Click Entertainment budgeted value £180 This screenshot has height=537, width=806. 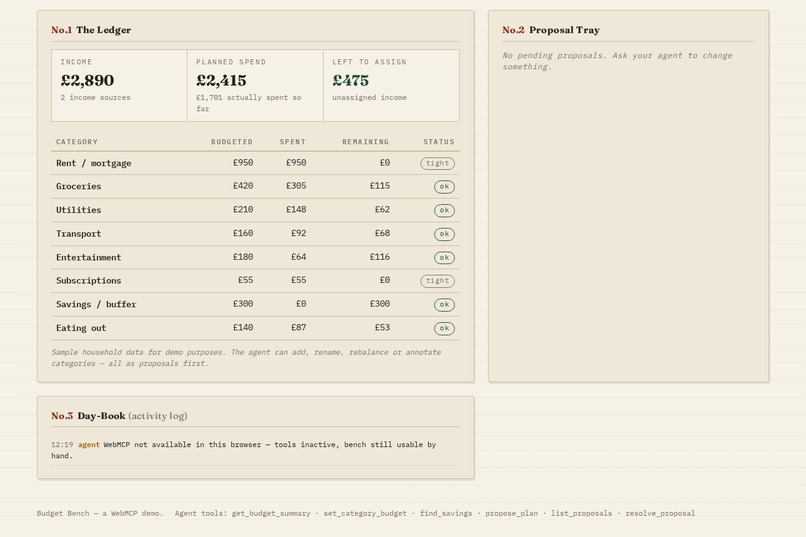[243, 256]
